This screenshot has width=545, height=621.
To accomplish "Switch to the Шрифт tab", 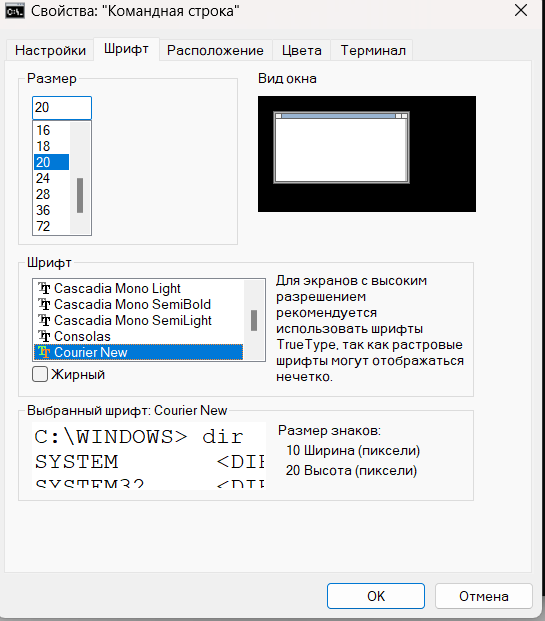I will point(126,49).
